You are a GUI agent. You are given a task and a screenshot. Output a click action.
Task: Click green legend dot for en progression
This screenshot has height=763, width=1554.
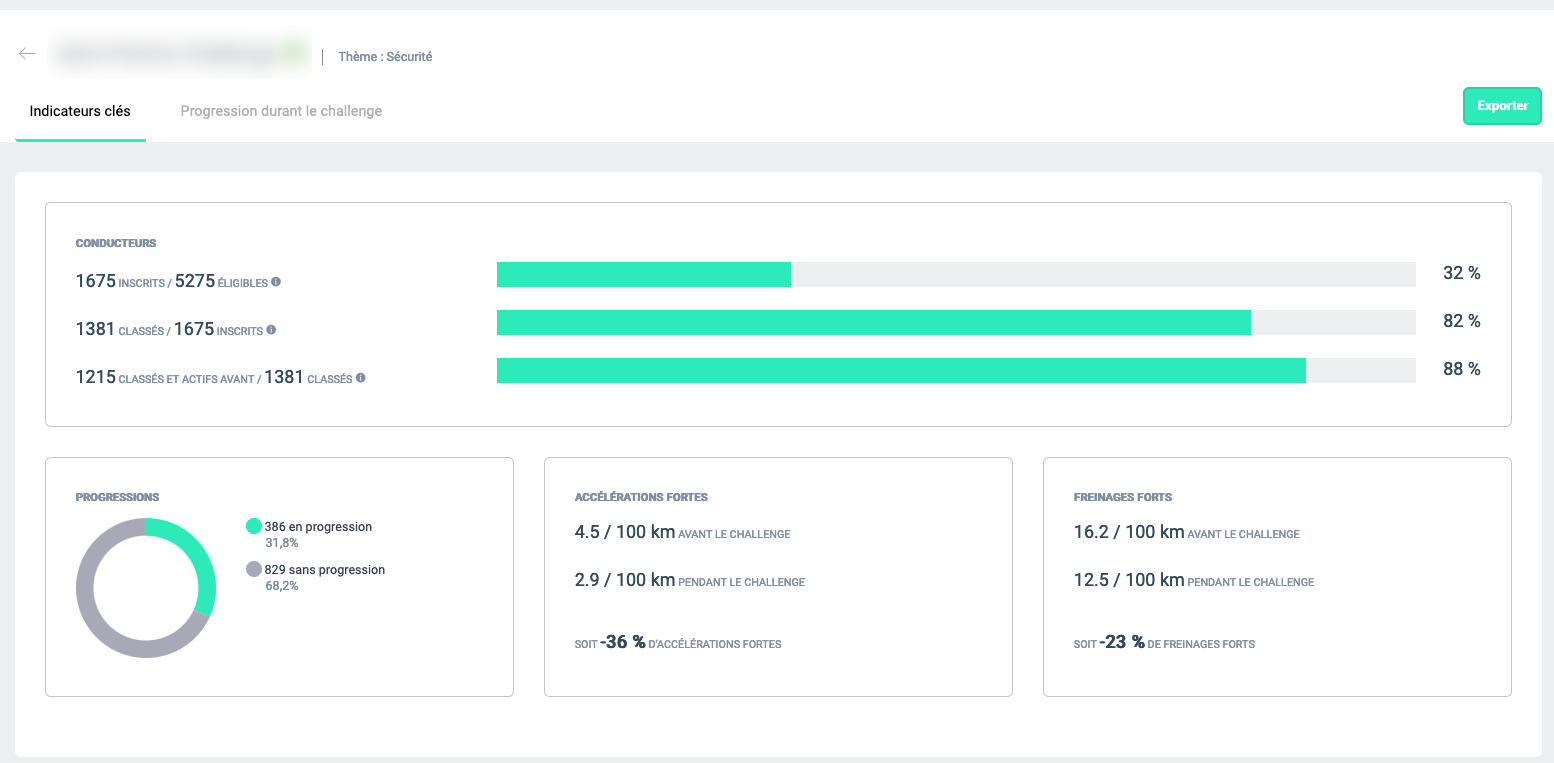(x=254, y=526)
